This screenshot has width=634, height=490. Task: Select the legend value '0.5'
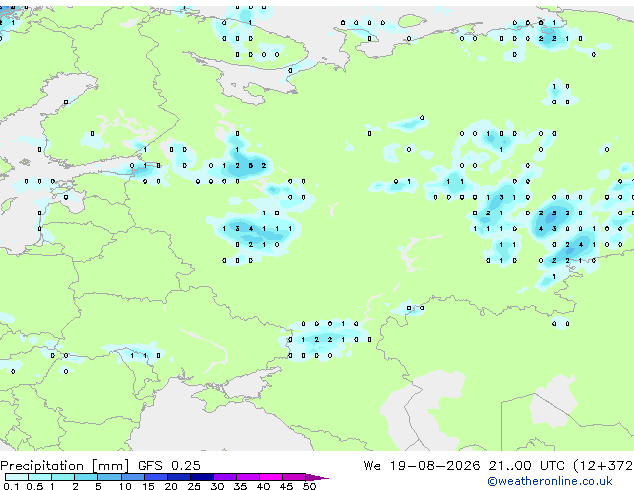click(34, 486)
